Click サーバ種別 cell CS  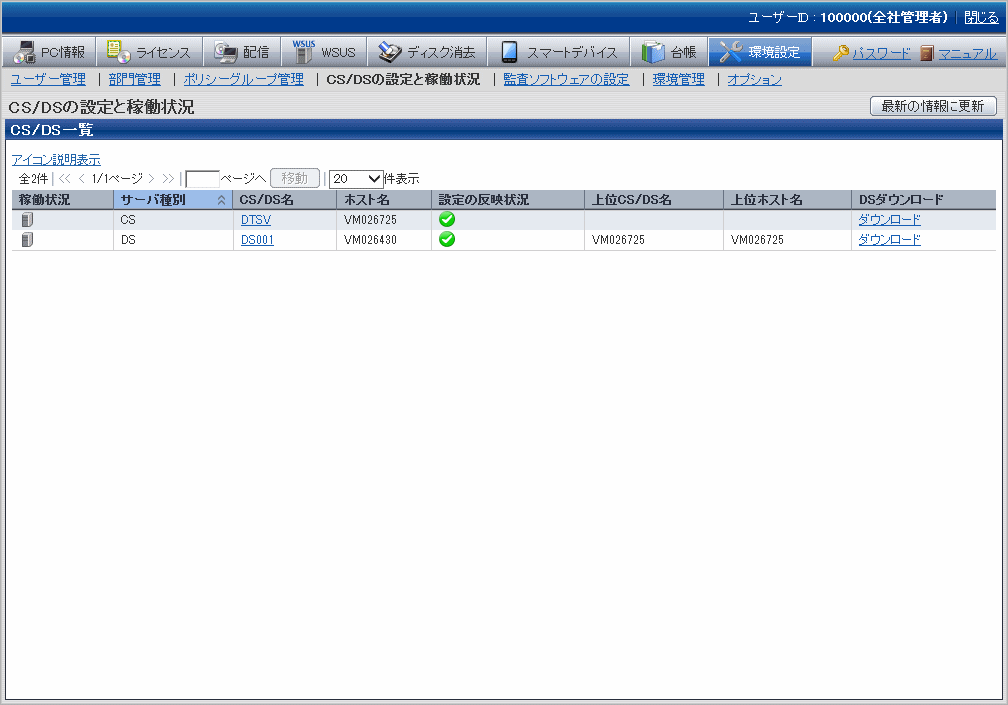tap(128, 220)
